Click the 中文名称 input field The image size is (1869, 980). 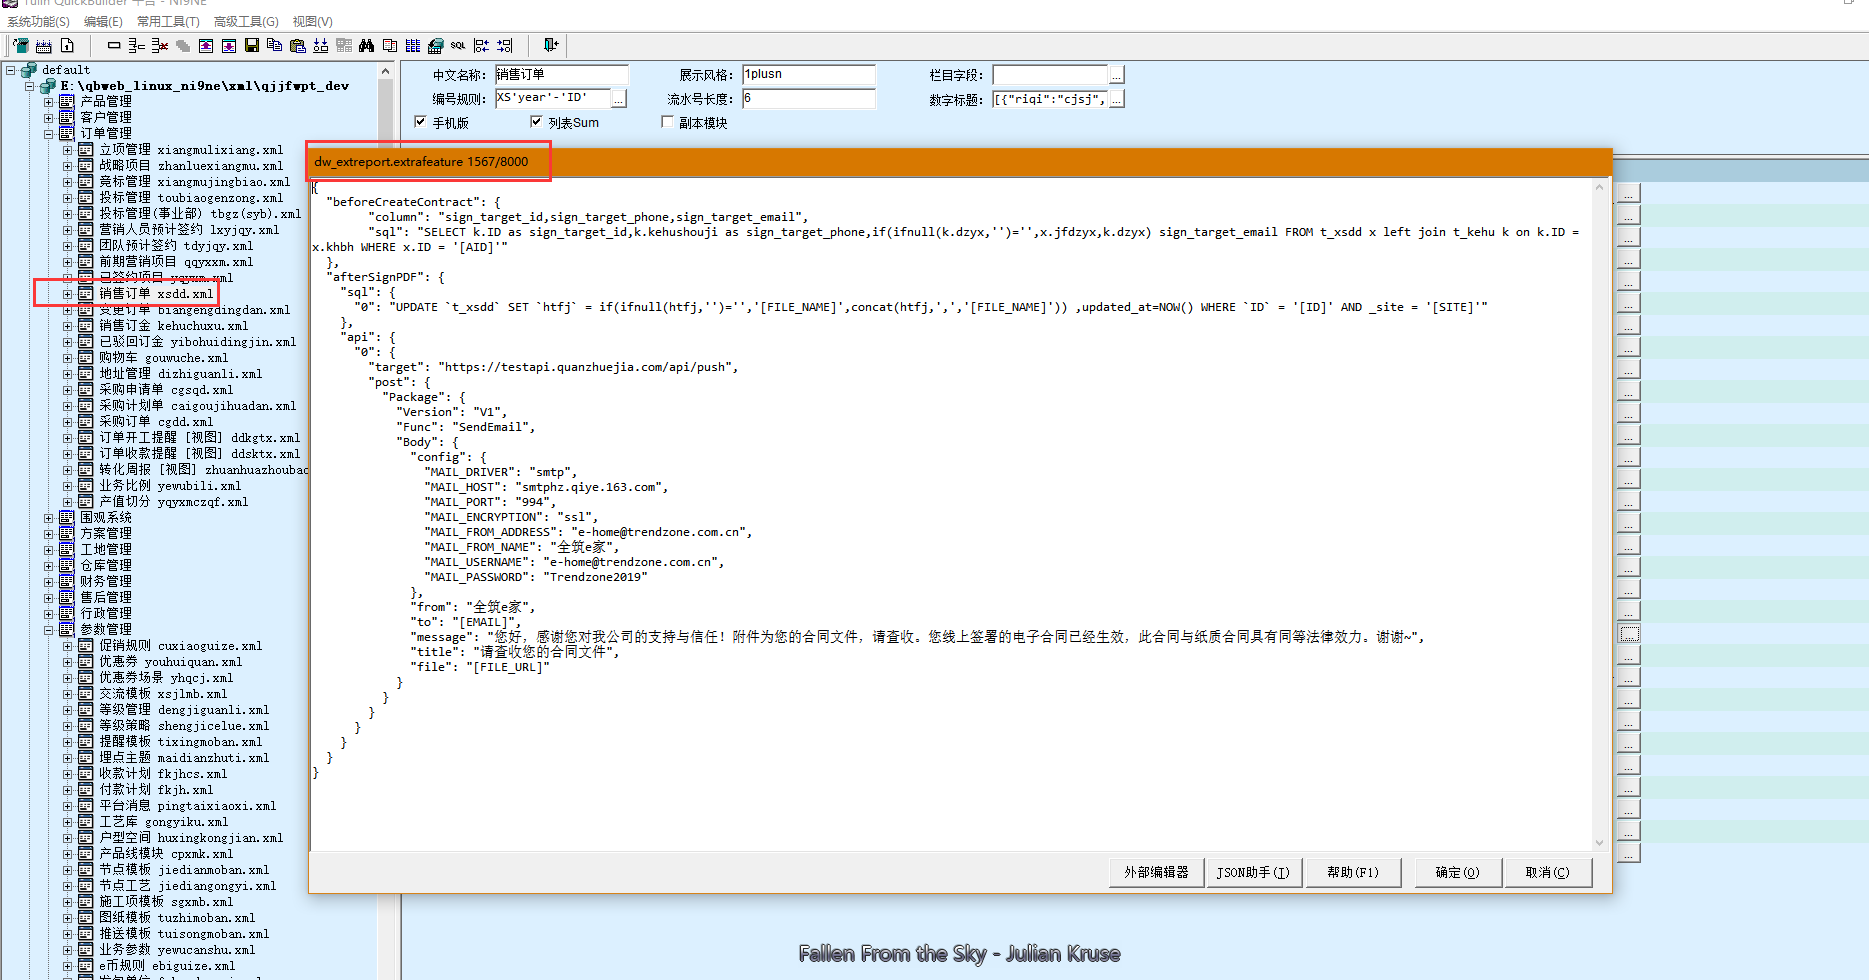click(561, 75)
